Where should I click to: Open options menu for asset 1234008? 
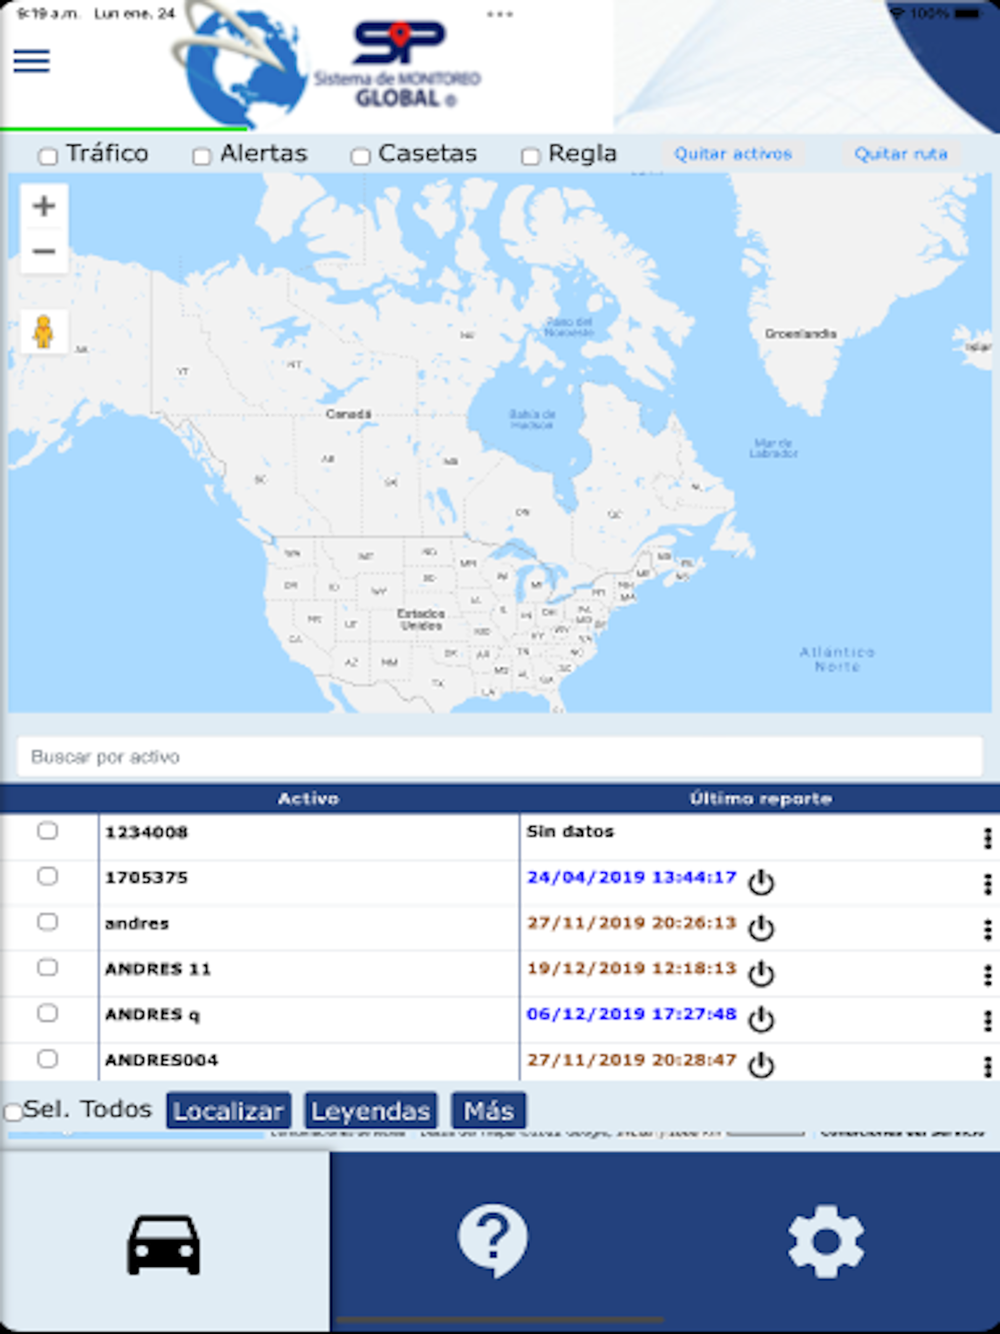coord(987,838)
